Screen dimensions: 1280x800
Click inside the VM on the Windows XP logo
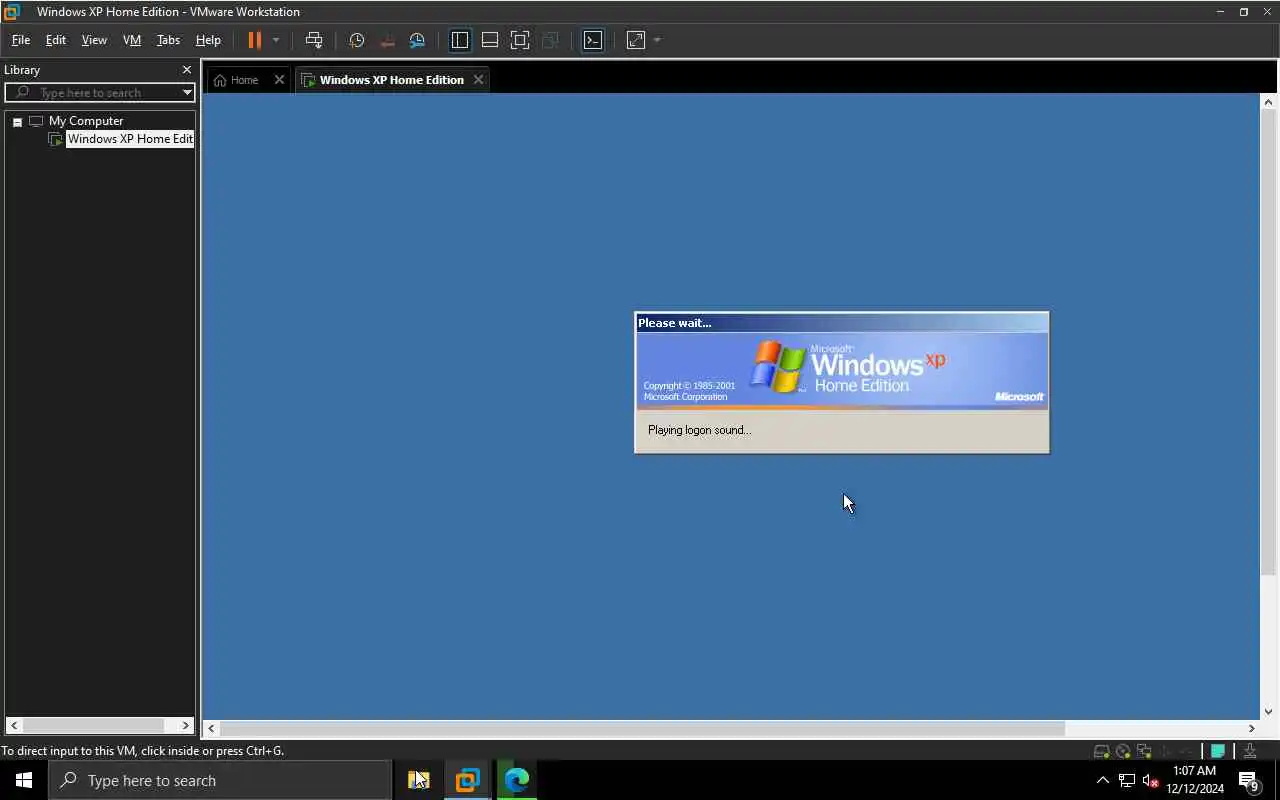(779, 366)
